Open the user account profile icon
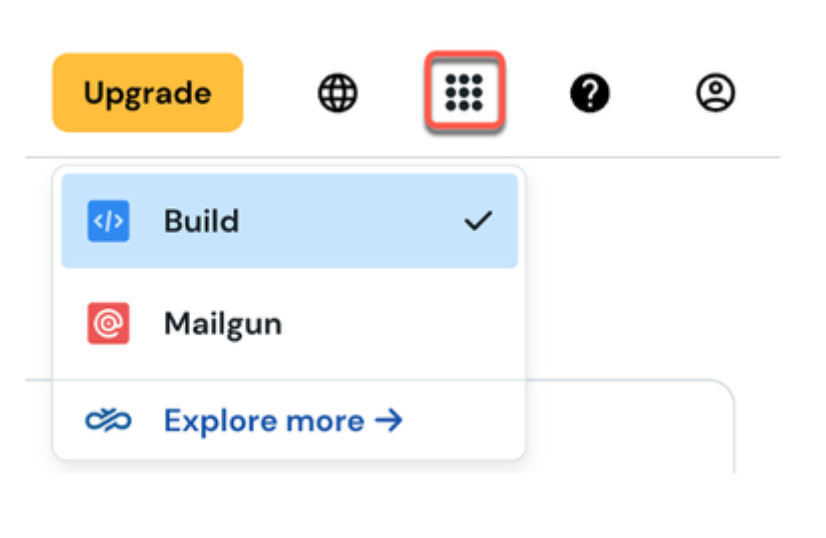This screenshot has width=826, height=538. (x=715, y=93)
